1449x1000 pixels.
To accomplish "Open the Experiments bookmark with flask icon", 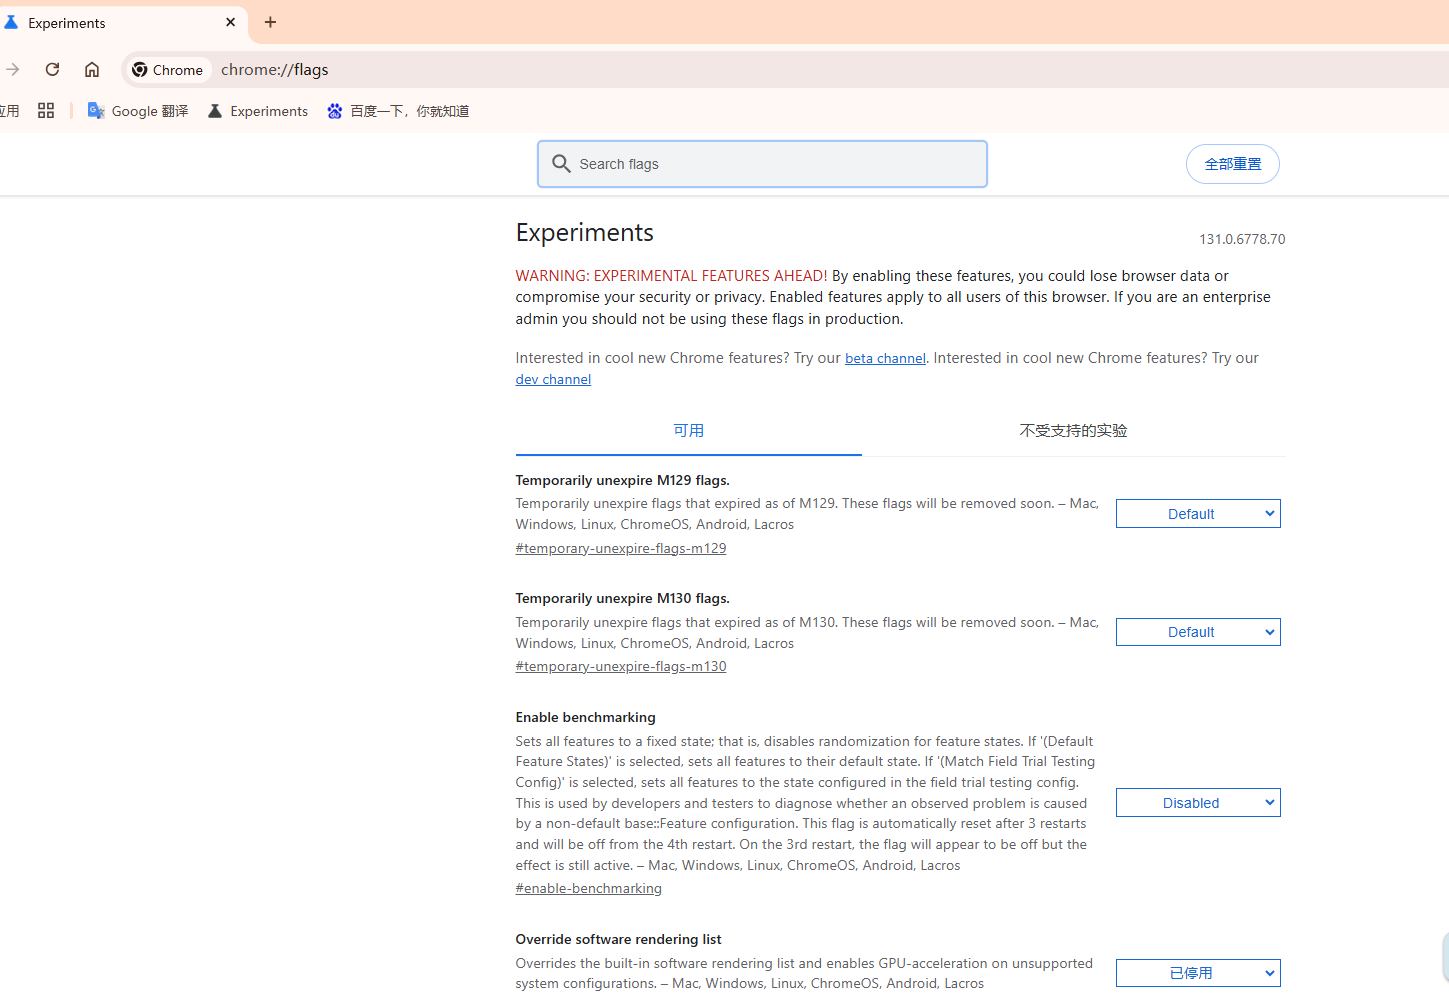I will click(x=258, y=111).
